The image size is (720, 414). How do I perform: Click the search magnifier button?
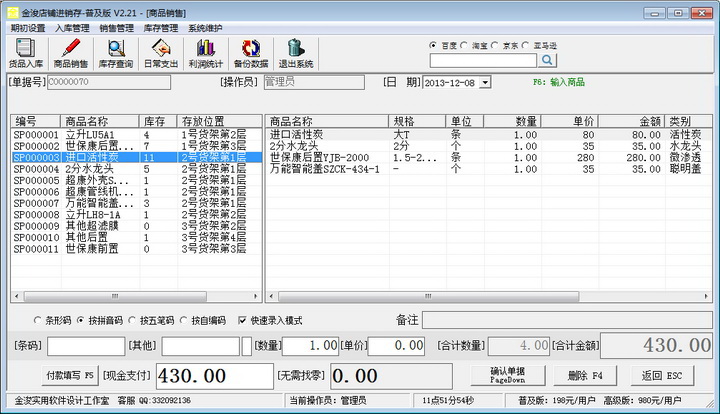pos(547,60)
